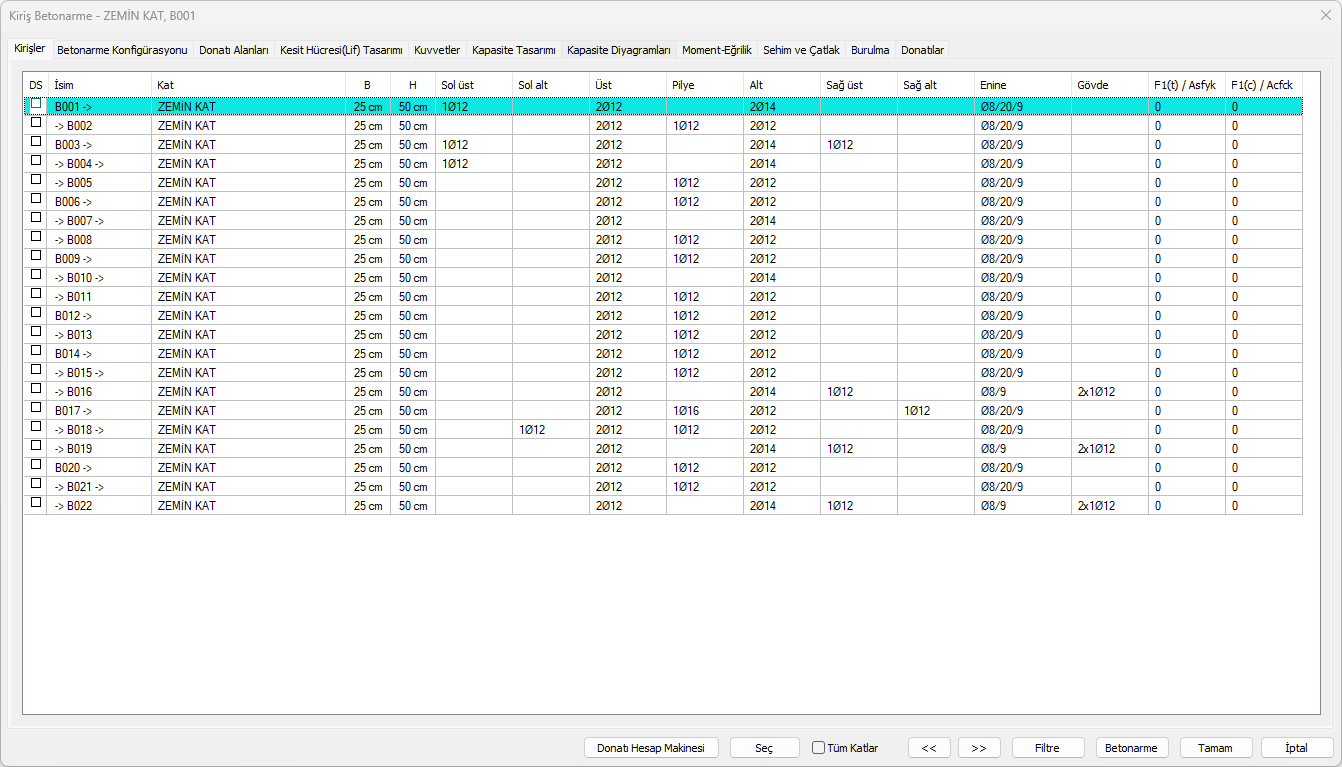Click the Betonarme button

click(x=1132, y=748)
